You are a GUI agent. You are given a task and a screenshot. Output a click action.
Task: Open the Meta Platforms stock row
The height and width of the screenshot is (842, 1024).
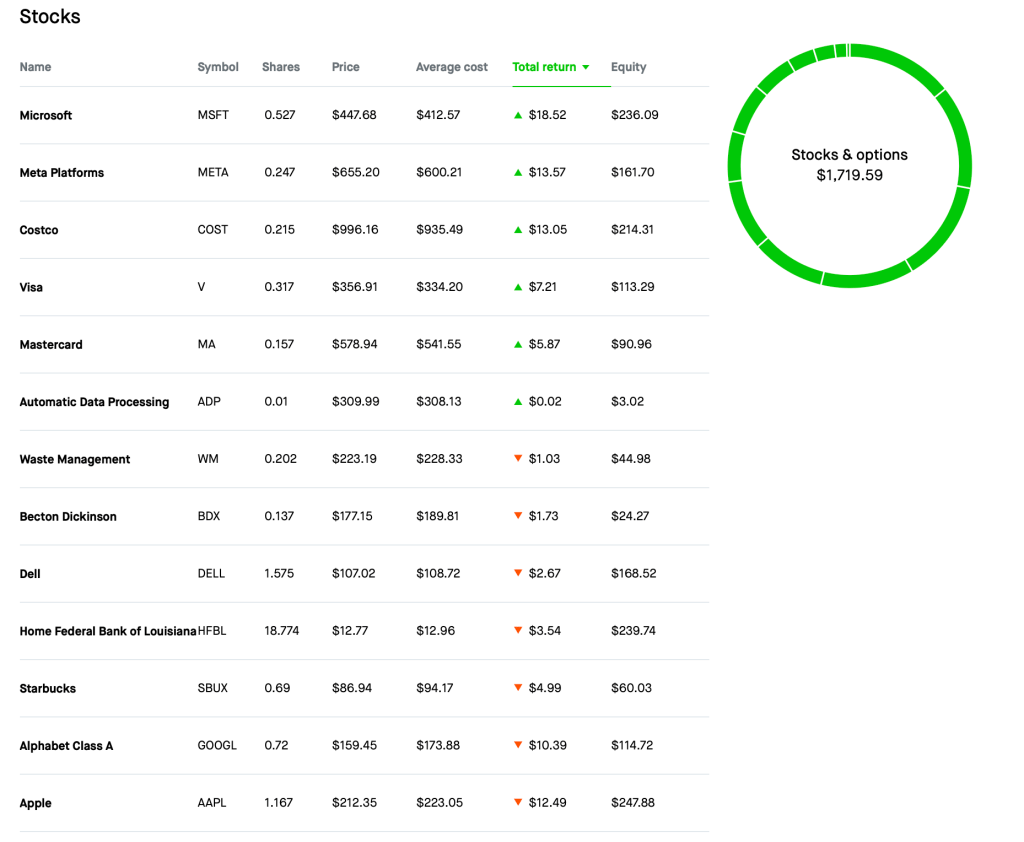click(62, 173)
